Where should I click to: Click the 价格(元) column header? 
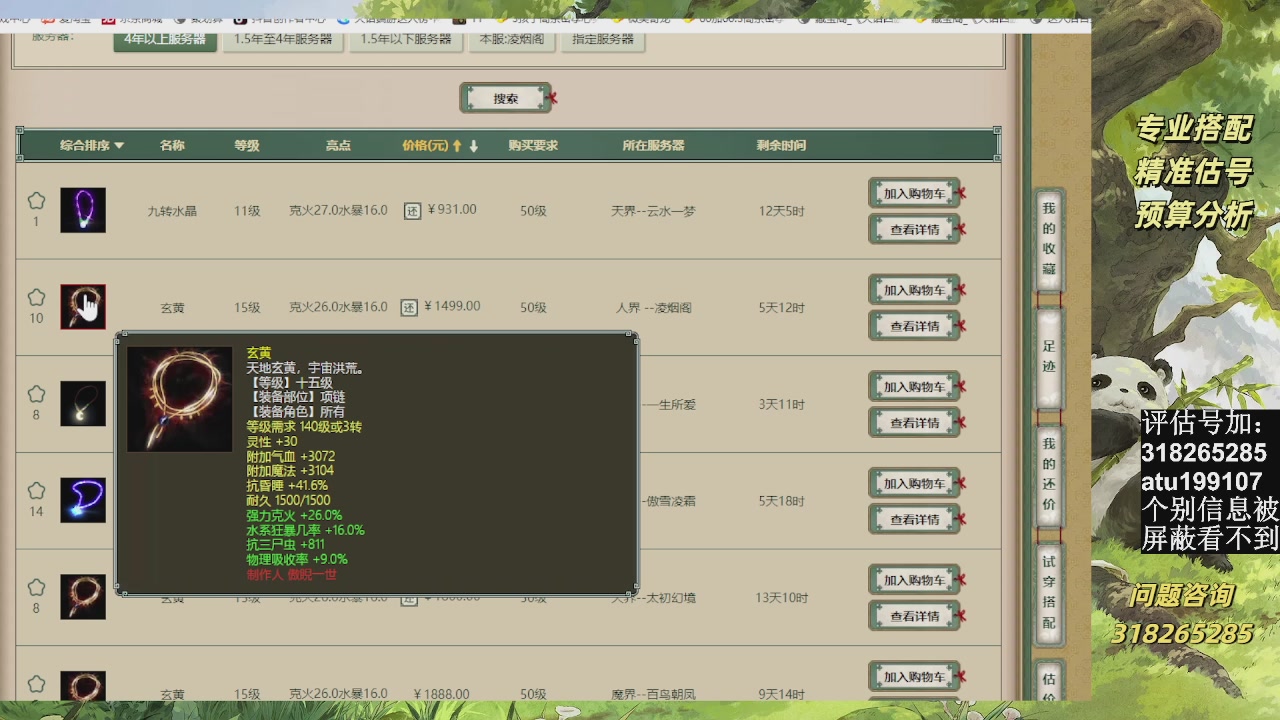(x=425, y=146)
